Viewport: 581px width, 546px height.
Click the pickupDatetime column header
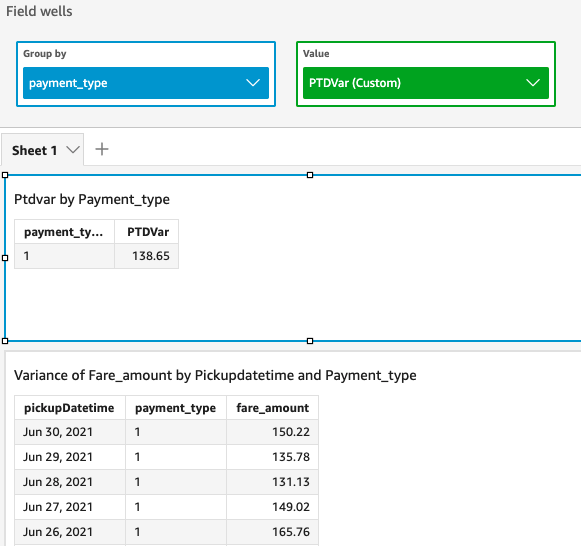[70, 408]
